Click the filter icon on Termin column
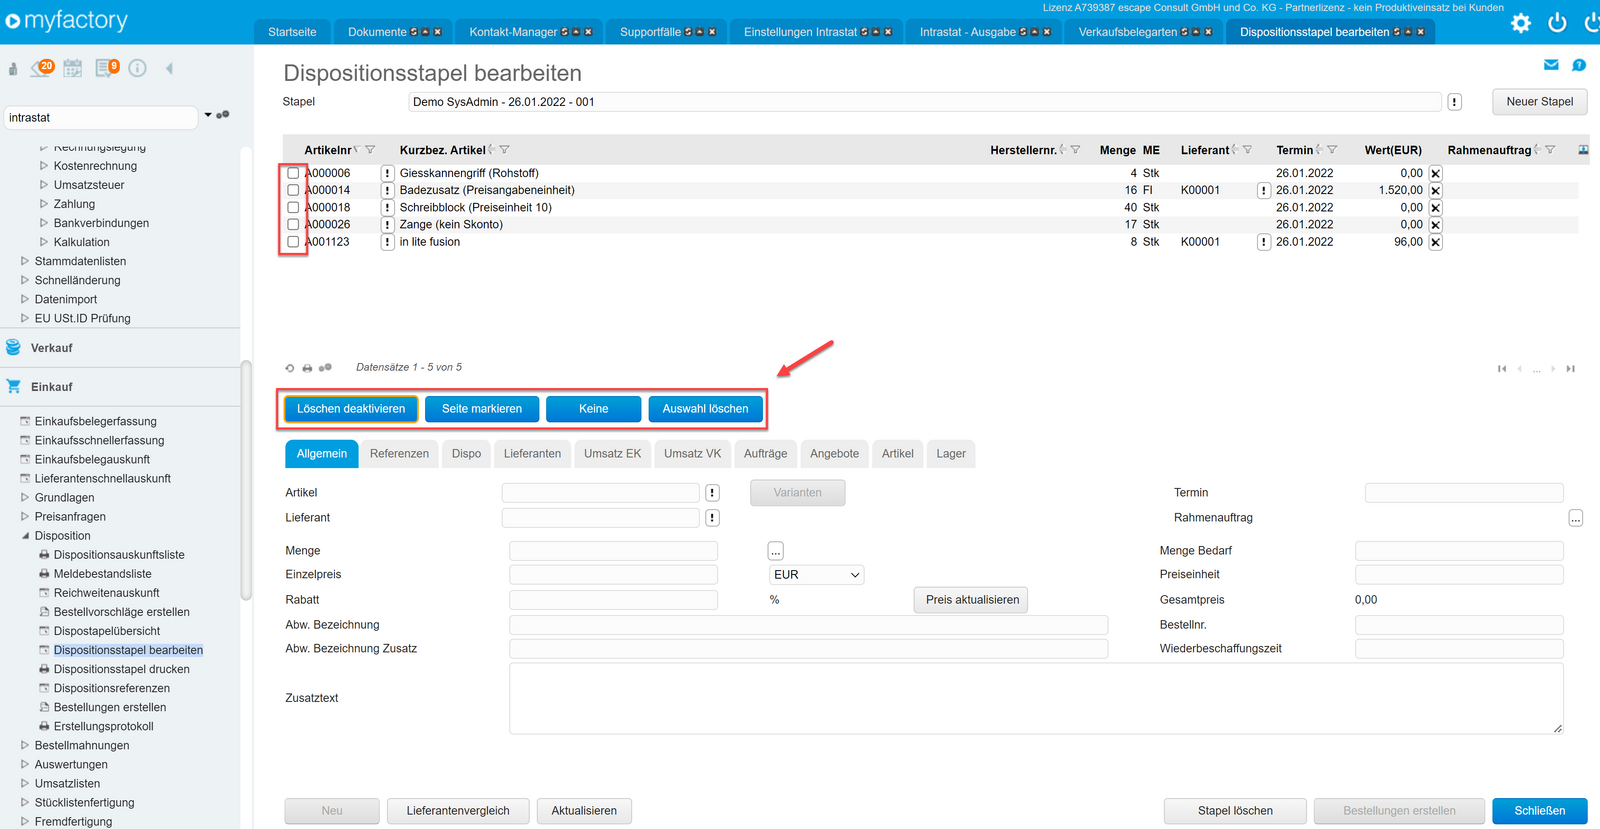Screen dimensions: 1600x829 click(x=1332, y=150)
